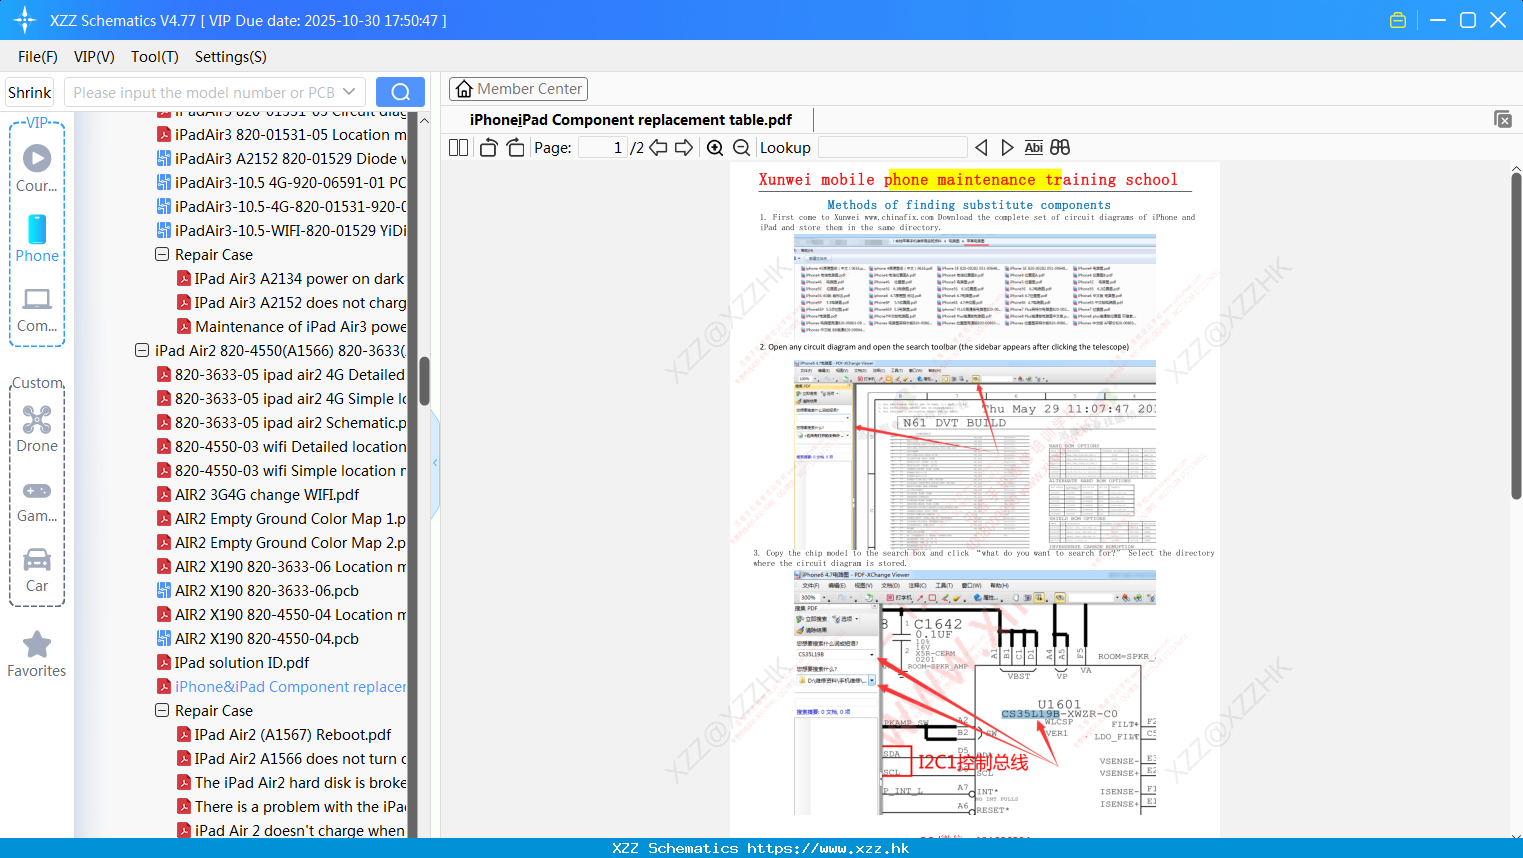Toggle the Abi whole-word match icon
This screenshot has width=1523, height=858.
pos(1034,148)
